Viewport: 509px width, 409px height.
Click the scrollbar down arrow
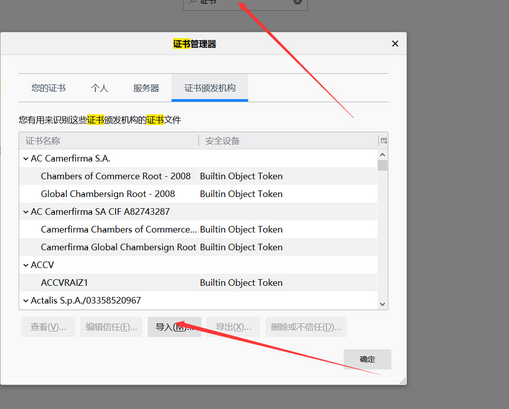(x=382, y=304)
